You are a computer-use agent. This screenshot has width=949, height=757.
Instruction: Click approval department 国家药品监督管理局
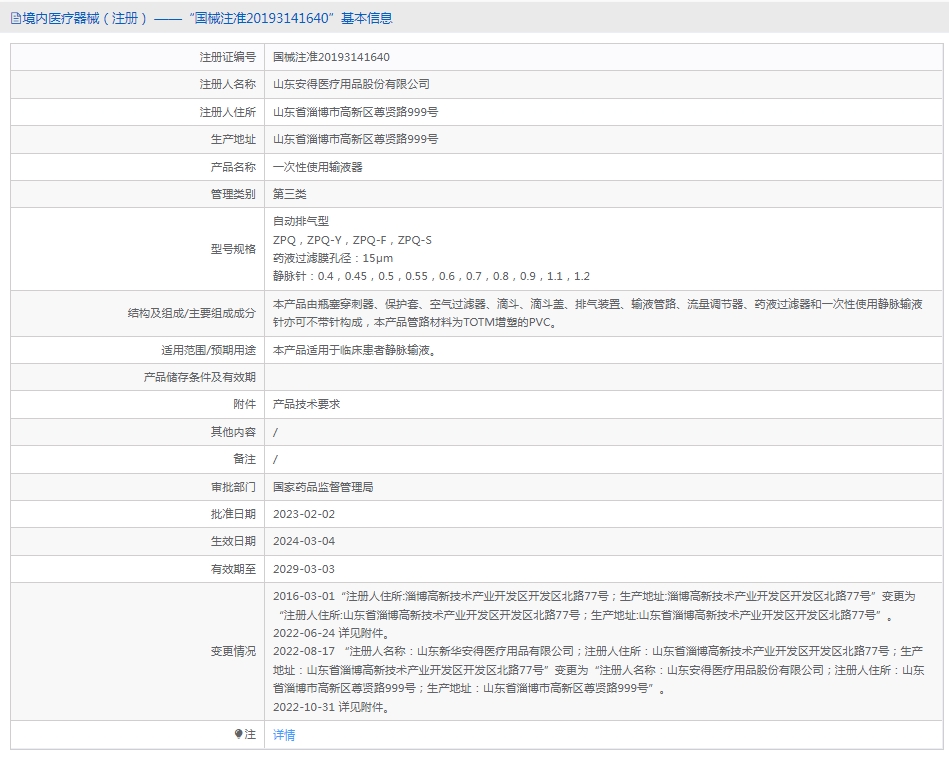point(323,487)
